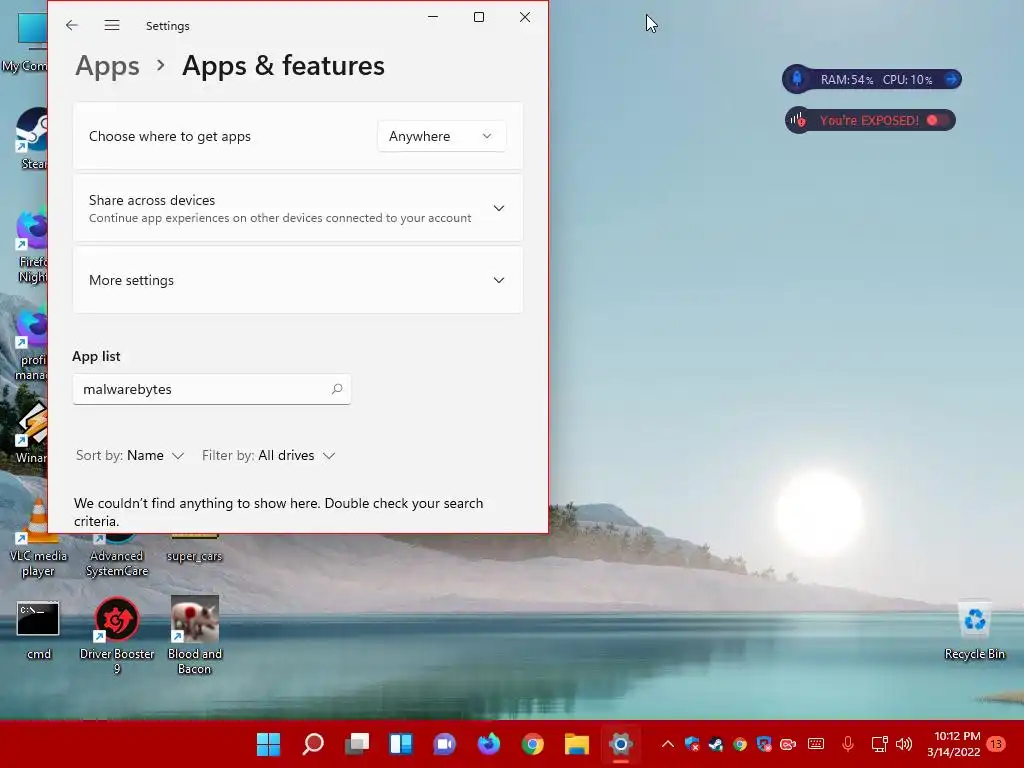Click the arrow on RAM/CPU widget
This screenshot has height=768, width=1024.
tap(952, 79)
